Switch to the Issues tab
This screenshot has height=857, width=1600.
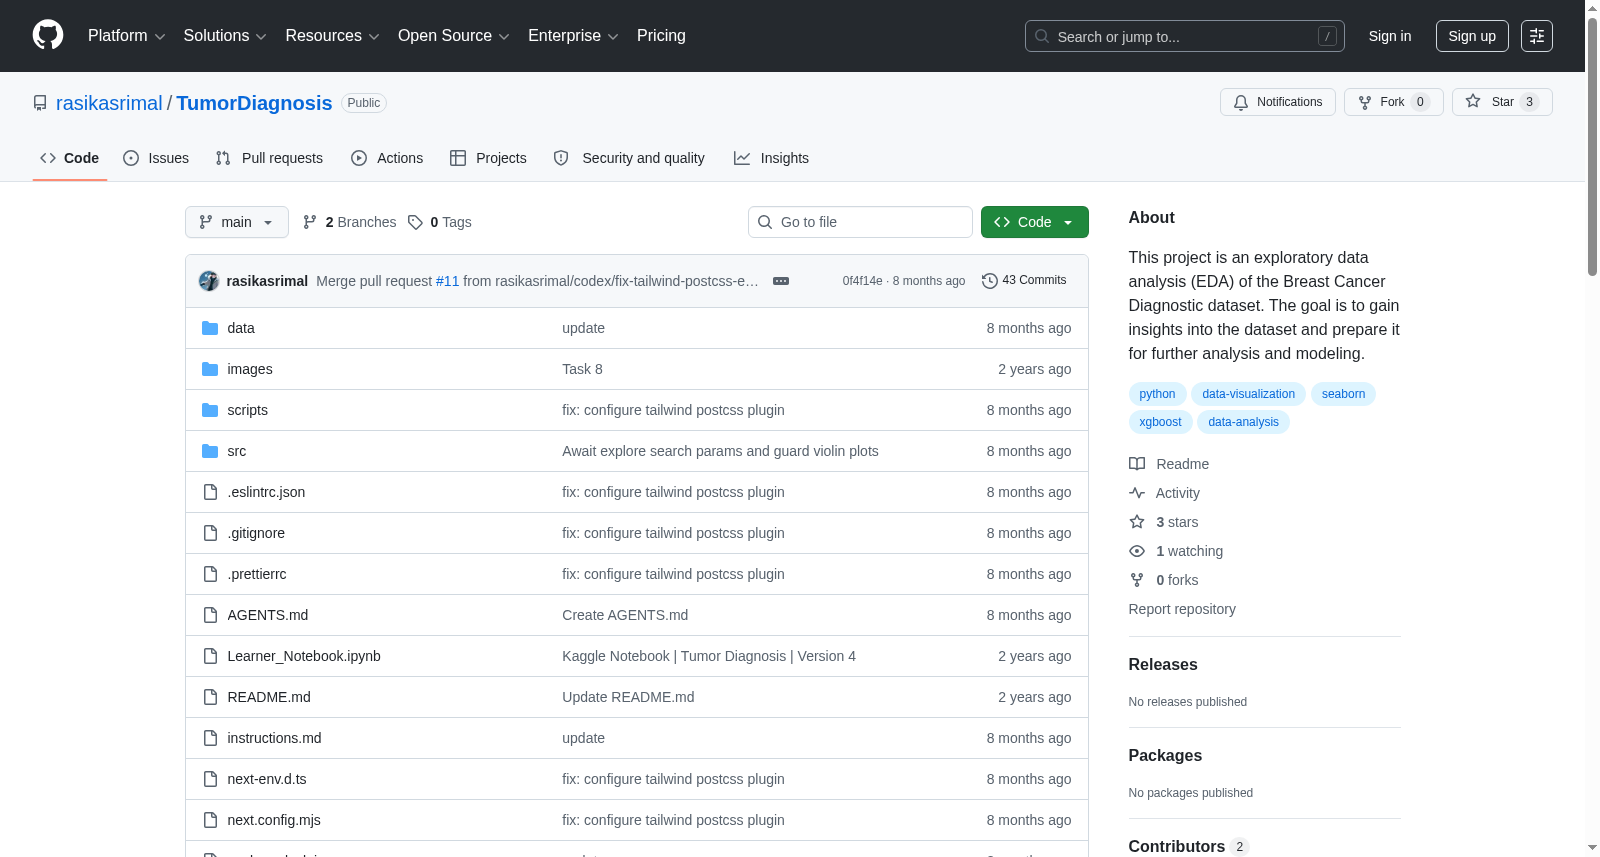tap(156, 158)
